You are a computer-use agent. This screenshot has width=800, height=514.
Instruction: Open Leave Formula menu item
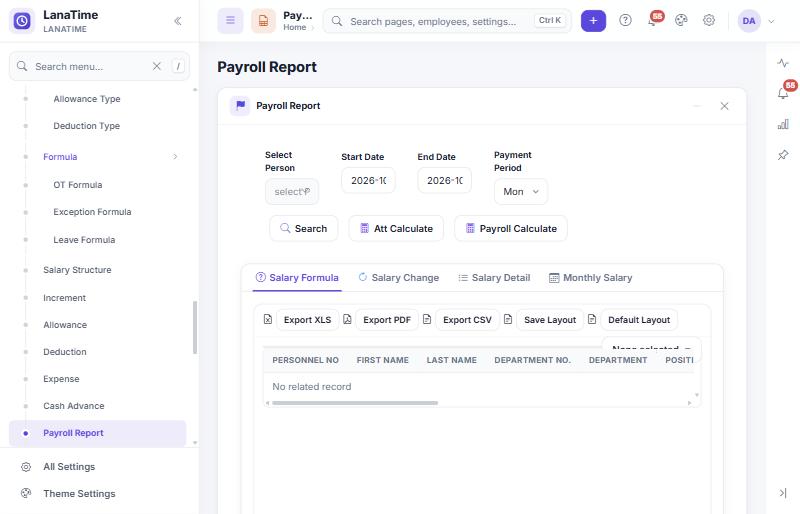coord(84,239)
